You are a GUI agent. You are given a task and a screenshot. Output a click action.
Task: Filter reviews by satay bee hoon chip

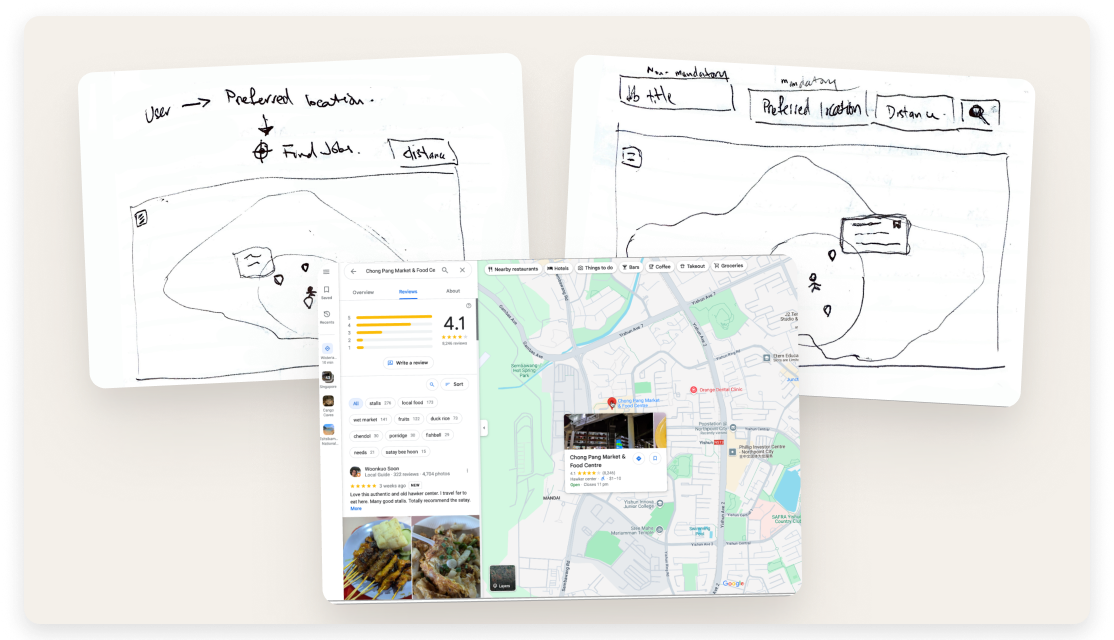click(405, 452)
